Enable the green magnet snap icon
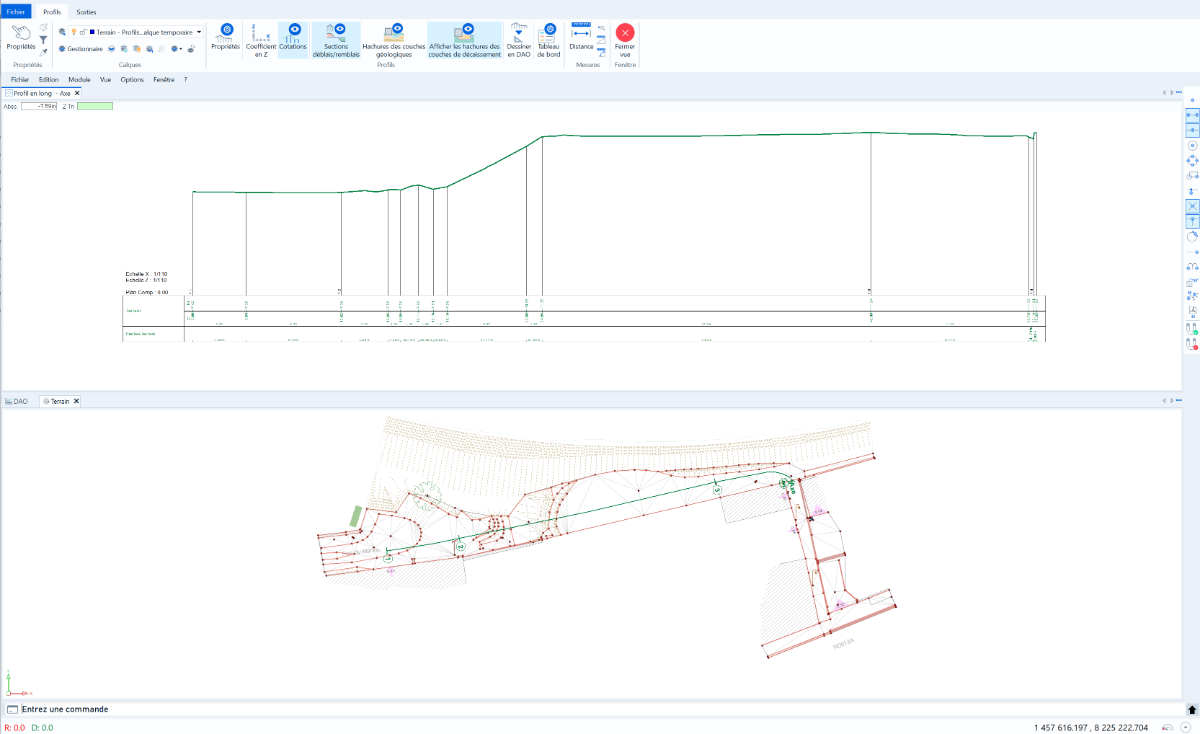 (x=1192, y=328)
